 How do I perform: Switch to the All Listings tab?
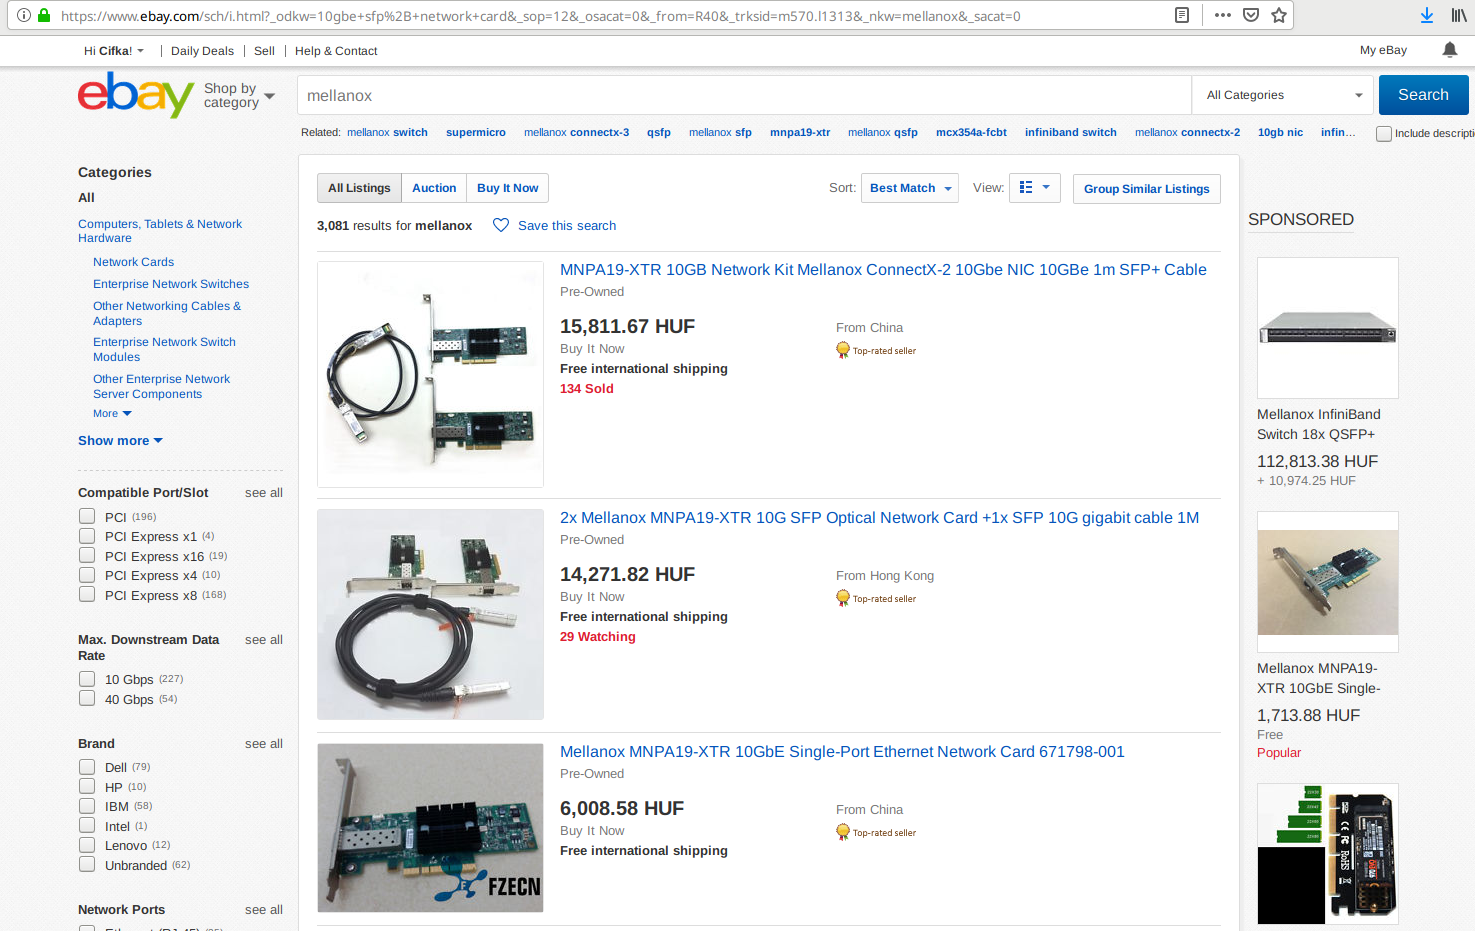pyautogui.click(x=359, y=188)
